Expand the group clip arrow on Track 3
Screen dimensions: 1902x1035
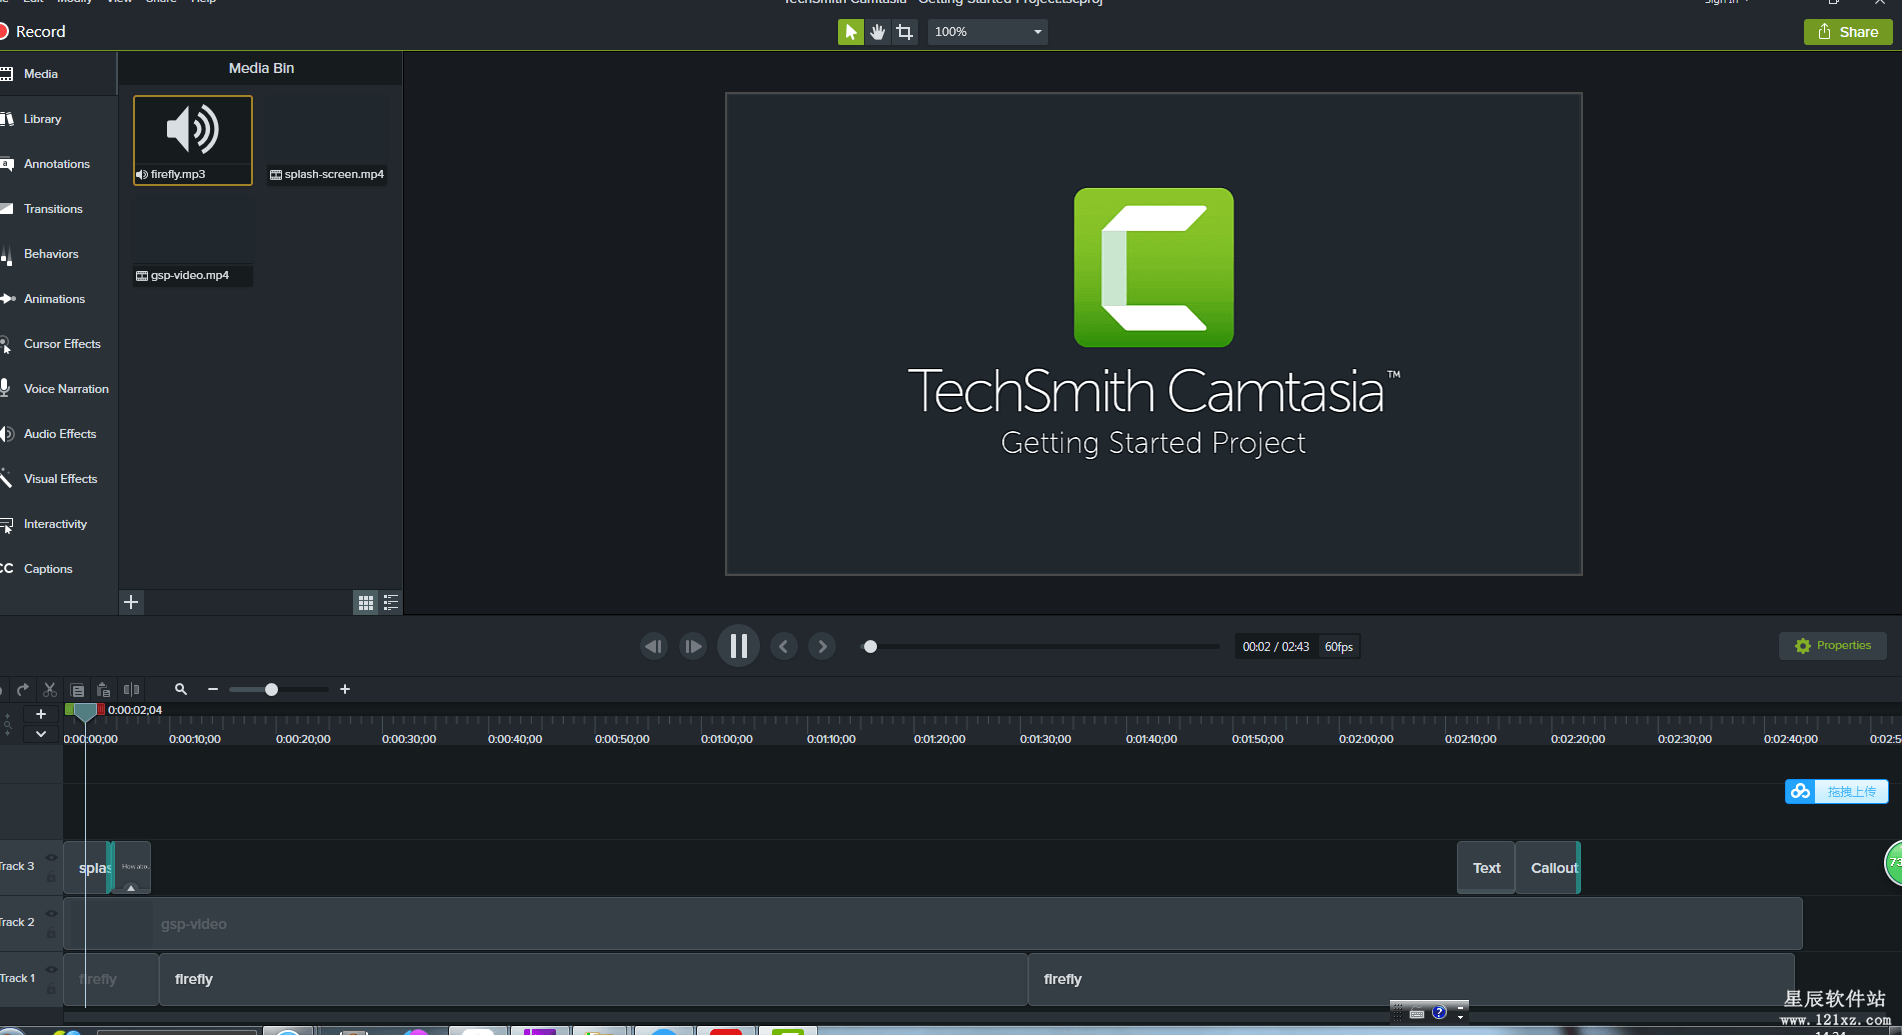click(x=130, y=888)
